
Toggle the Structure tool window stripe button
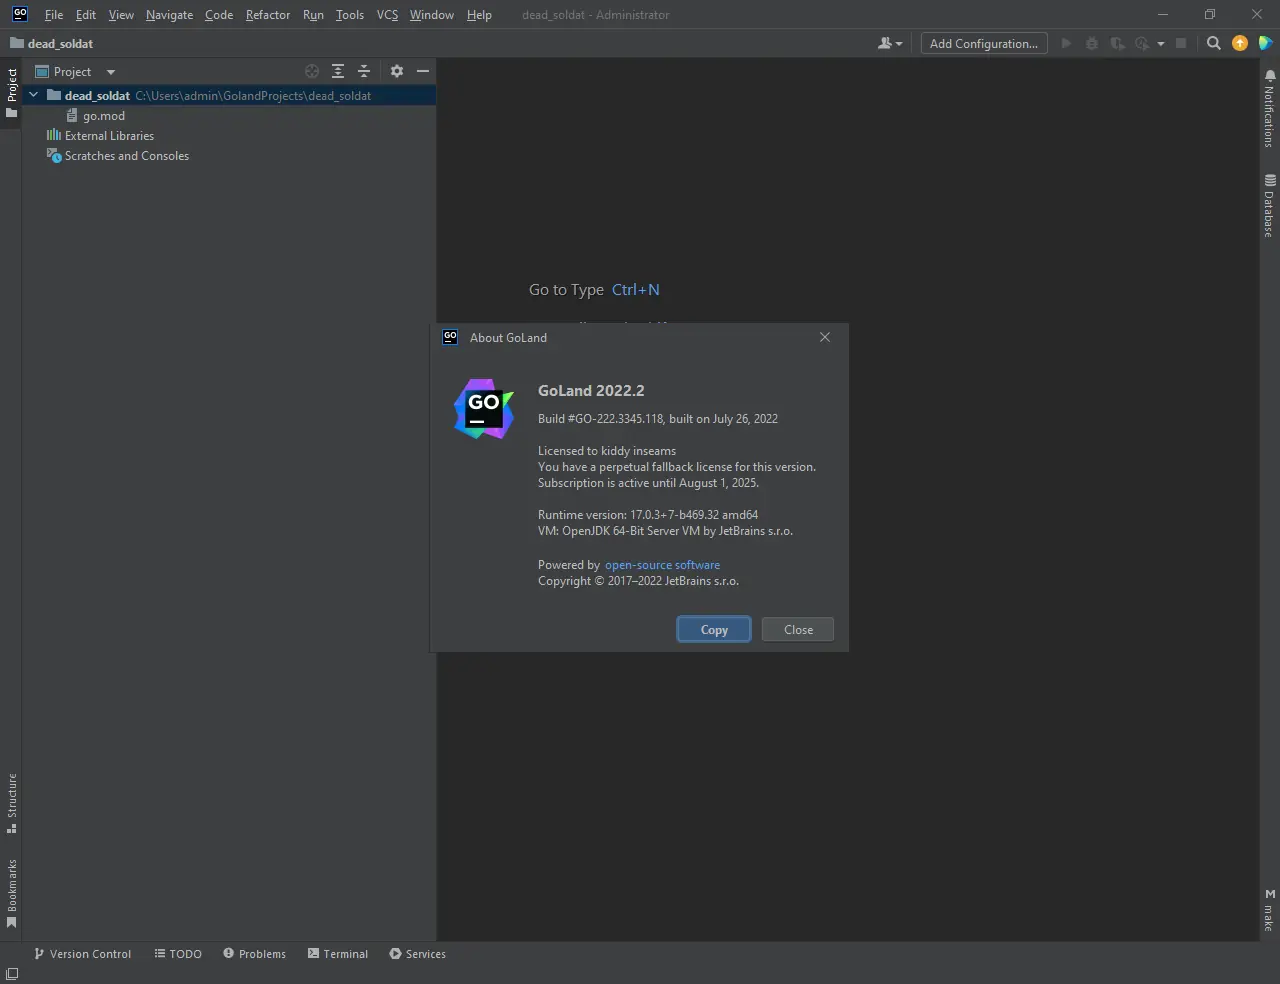coord(12,803)
